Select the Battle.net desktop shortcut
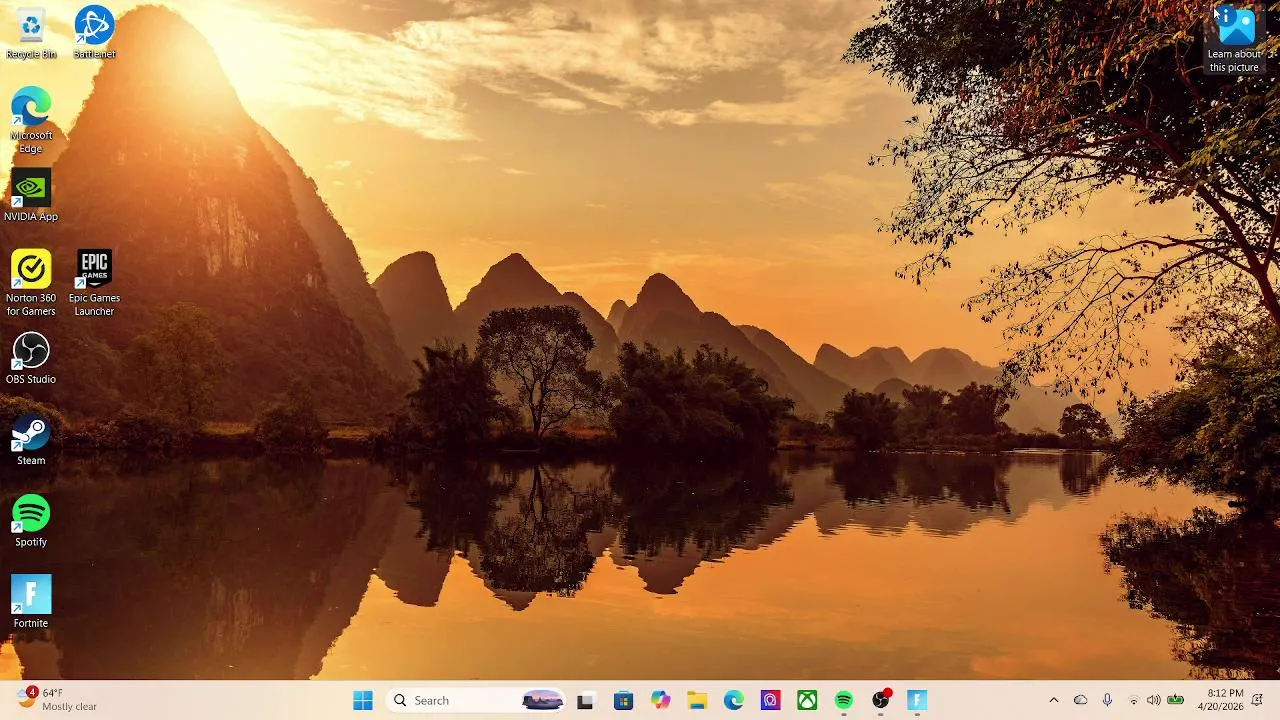Viewport: 1280px width, 720px height. (94, 33)
